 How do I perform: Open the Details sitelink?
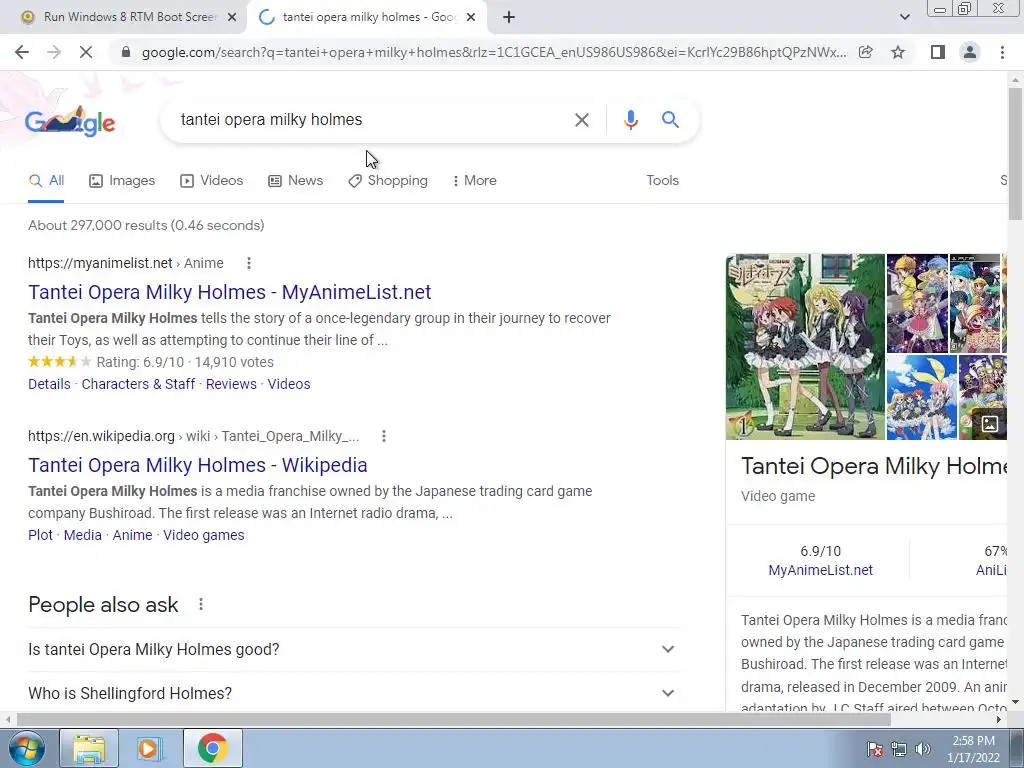pyautogui.click(x=49, y=384)
